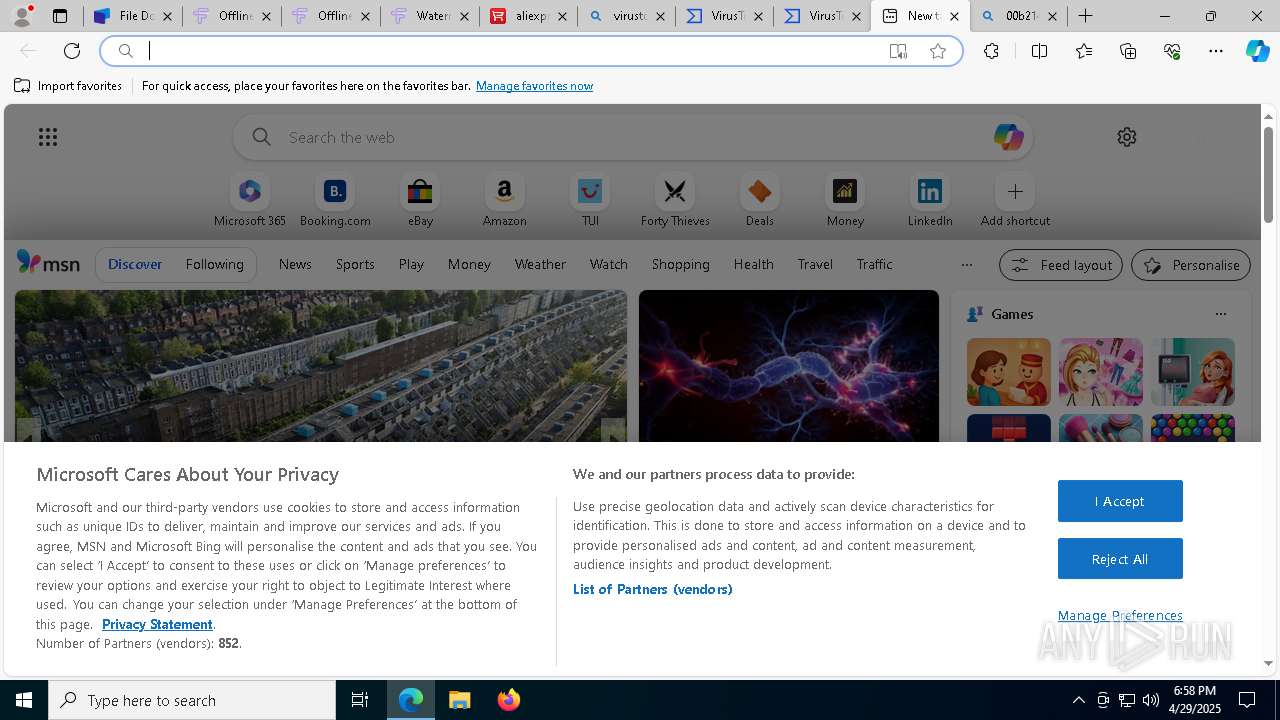Open Amazon shortcut

pyautogui.click(x=505, y=201)
